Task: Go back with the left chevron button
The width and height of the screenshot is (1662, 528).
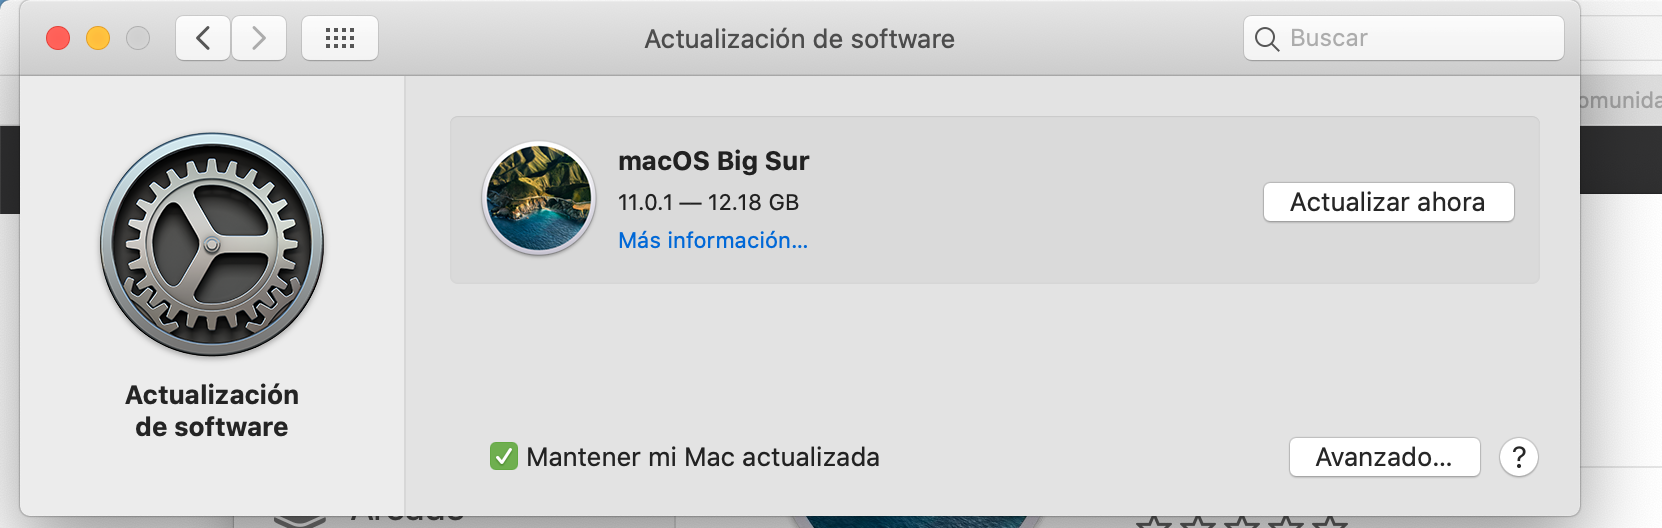Action: click(203, 39)
